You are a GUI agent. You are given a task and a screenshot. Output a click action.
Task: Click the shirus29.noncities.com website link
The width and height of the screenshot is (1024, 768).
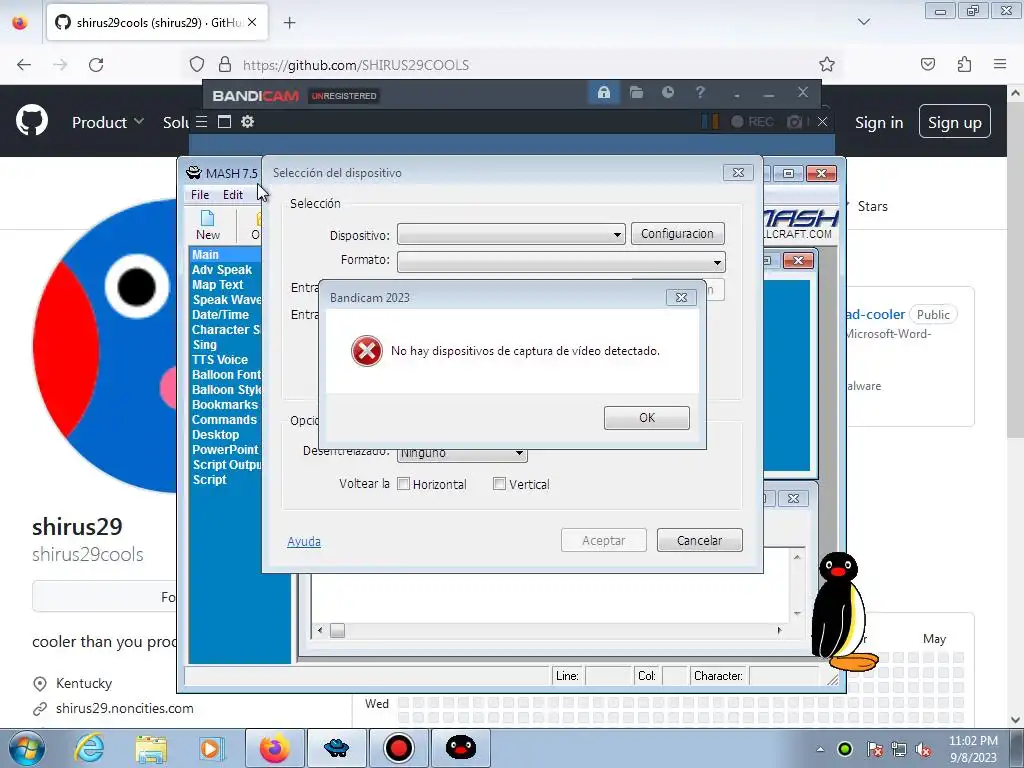124,708
